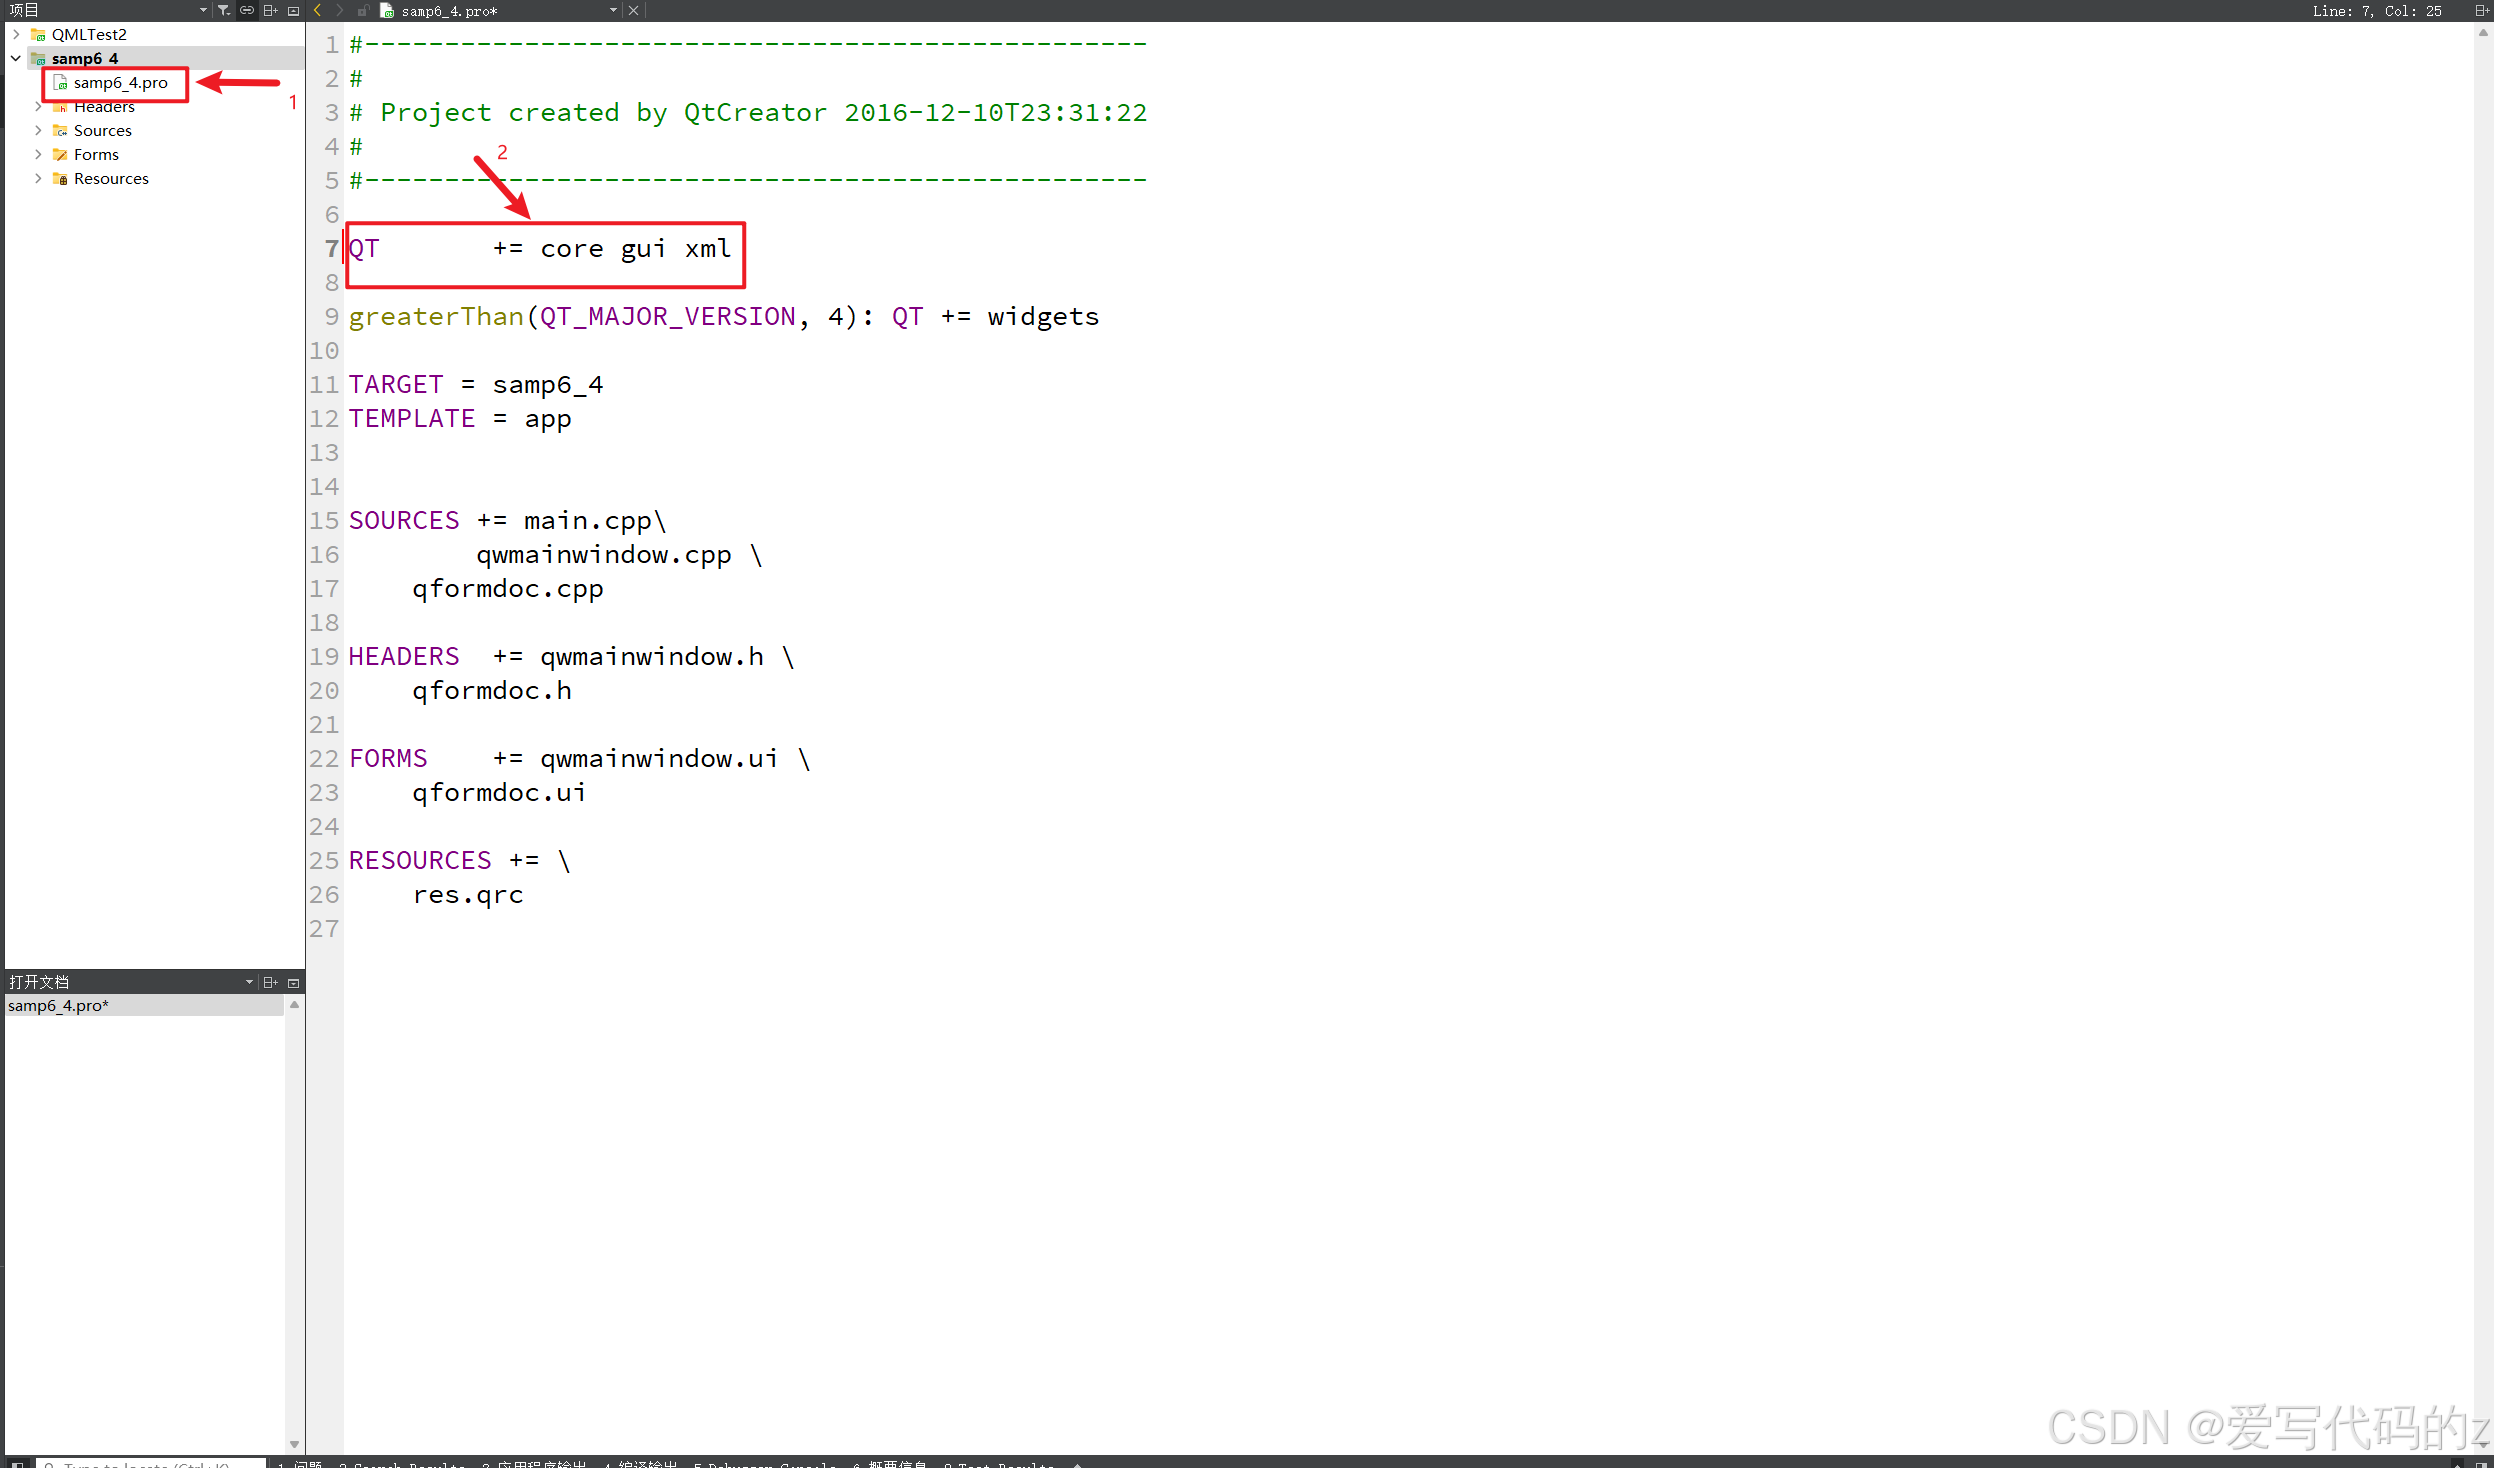Open the project view type dropdown
The width and height of the screenshot is (2494, 1468).
click(203, 10)
